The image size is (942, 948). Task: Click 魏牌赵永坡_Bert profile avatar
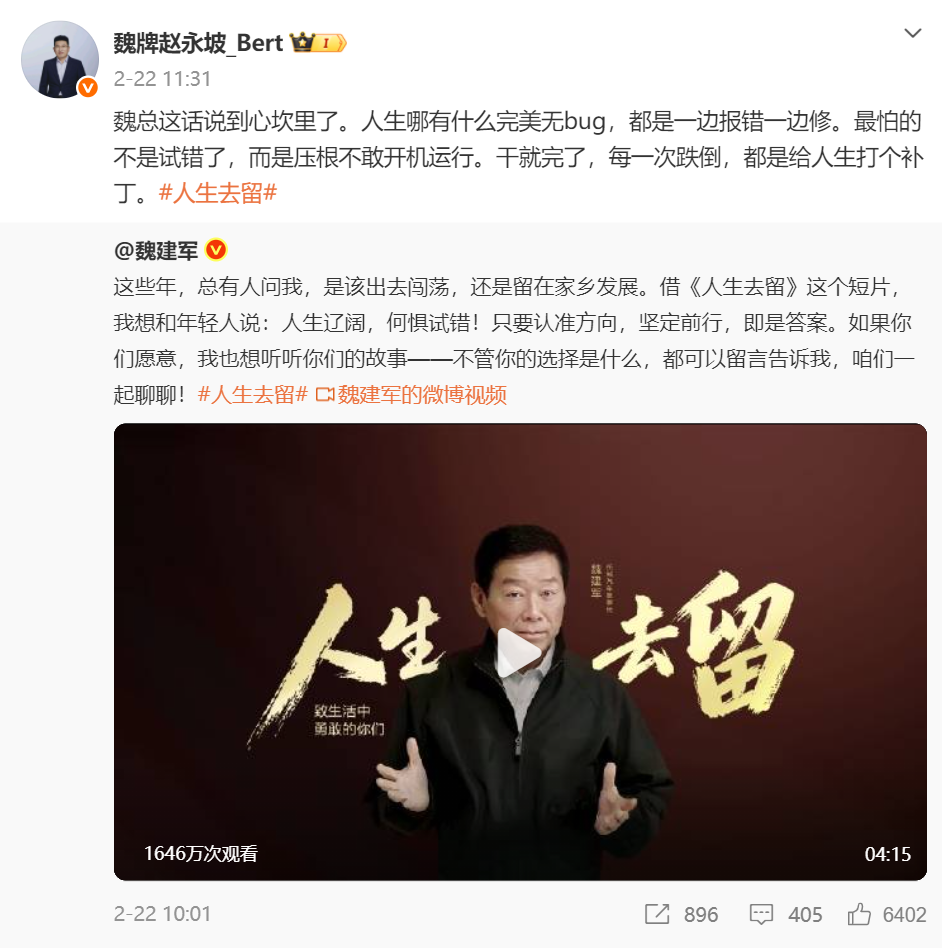(60, 59)
